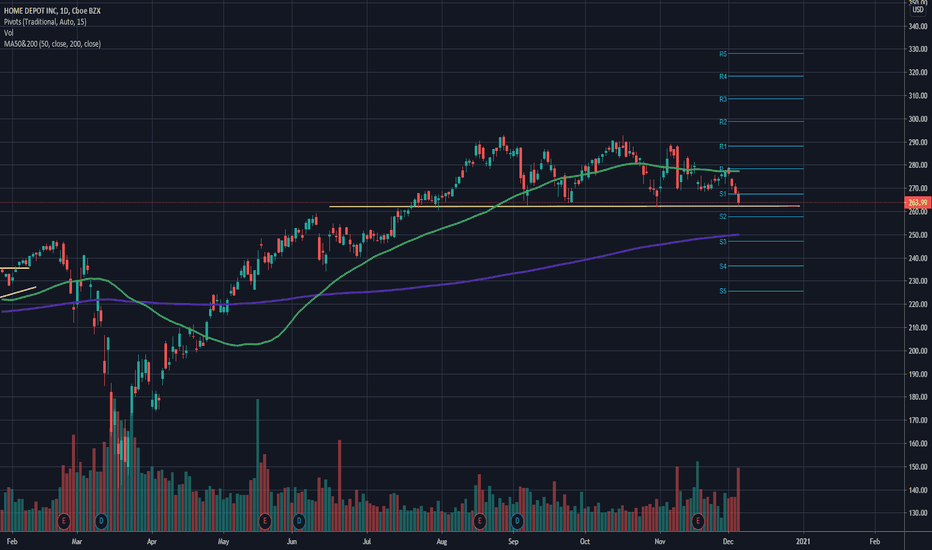
Task: Click the 280.00 price axis label
Action: tap(918, 165)
